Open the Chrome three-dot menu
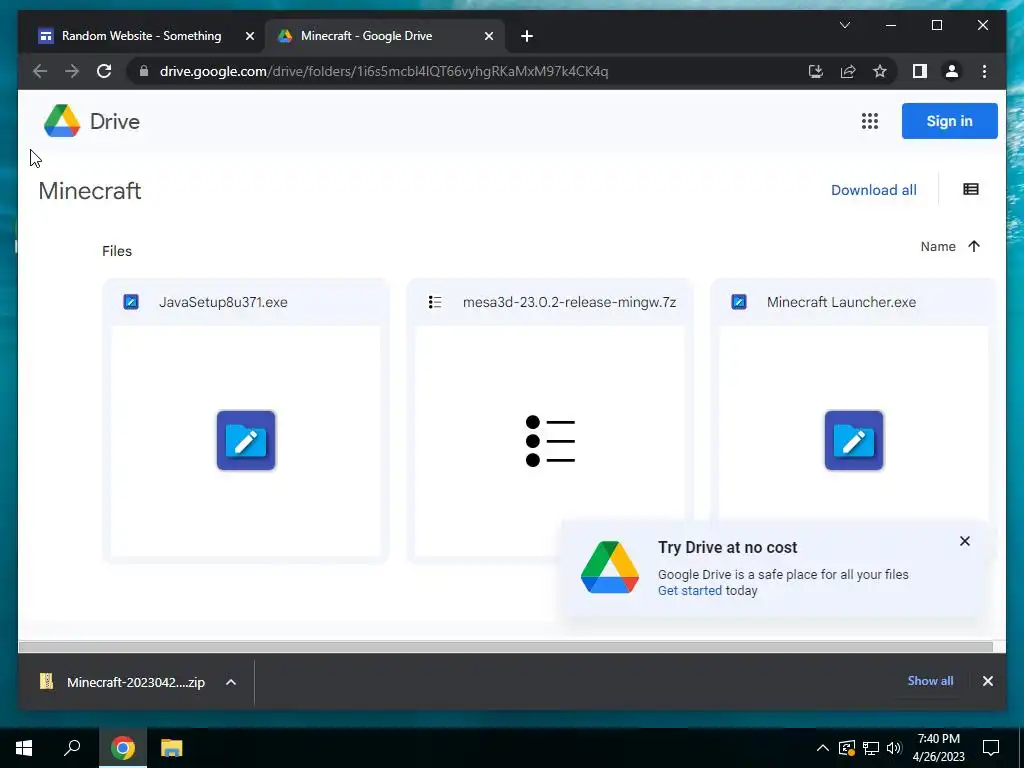Screen dimensions: 1024x768 984,71
